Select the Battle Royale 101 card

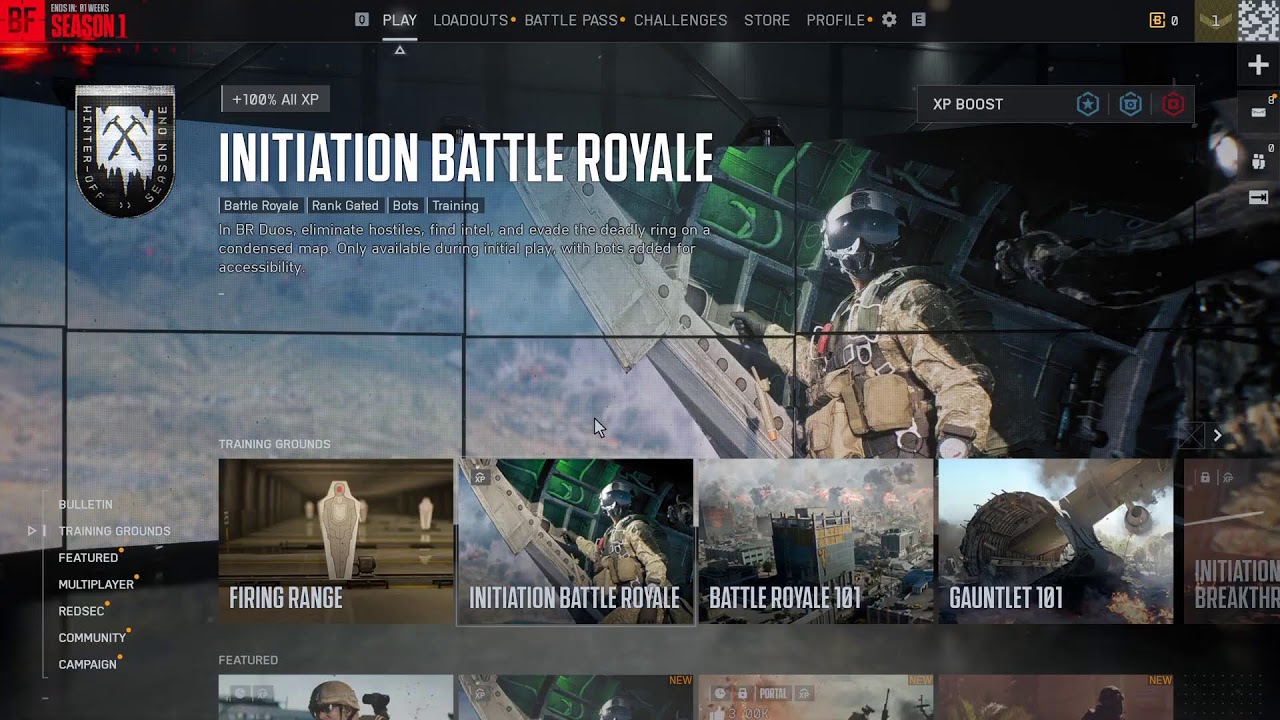coord(816,541)
